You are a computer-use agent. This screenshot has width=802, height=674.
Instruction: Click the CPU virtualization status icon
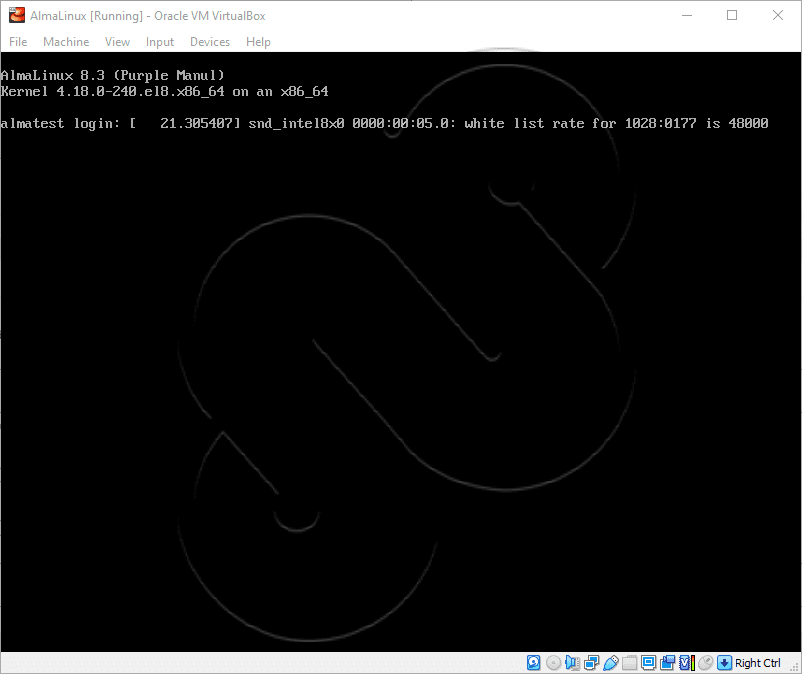pos(686,663)
